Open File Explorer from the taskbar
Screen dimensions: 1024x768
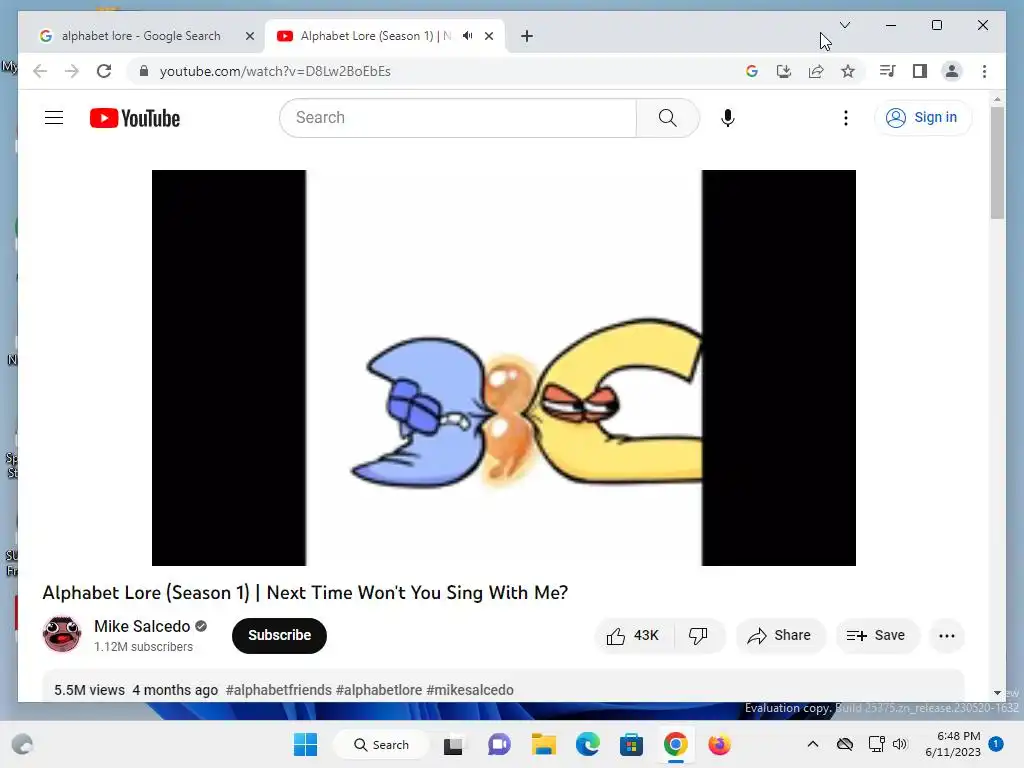point(543,744)
